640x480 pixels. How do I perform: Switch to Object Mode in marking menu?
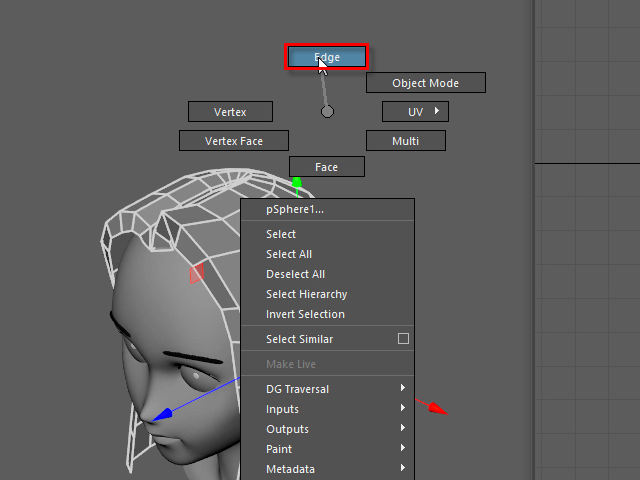[425, 83]
